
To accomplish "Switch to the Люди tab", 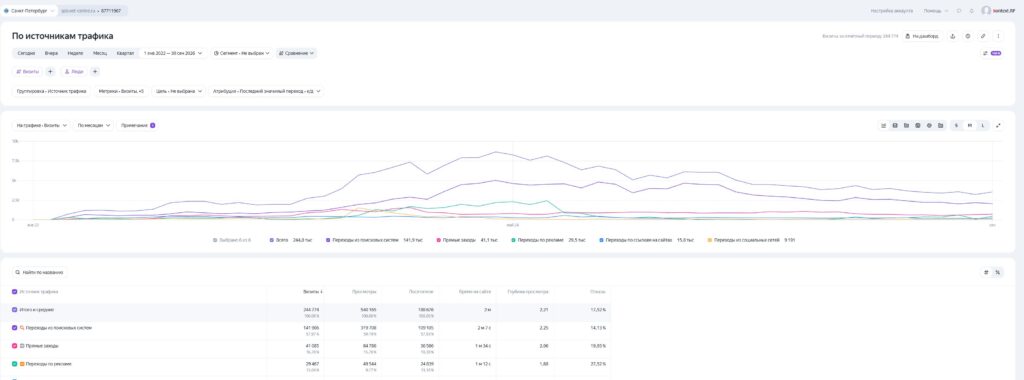I will coord(74,71).
